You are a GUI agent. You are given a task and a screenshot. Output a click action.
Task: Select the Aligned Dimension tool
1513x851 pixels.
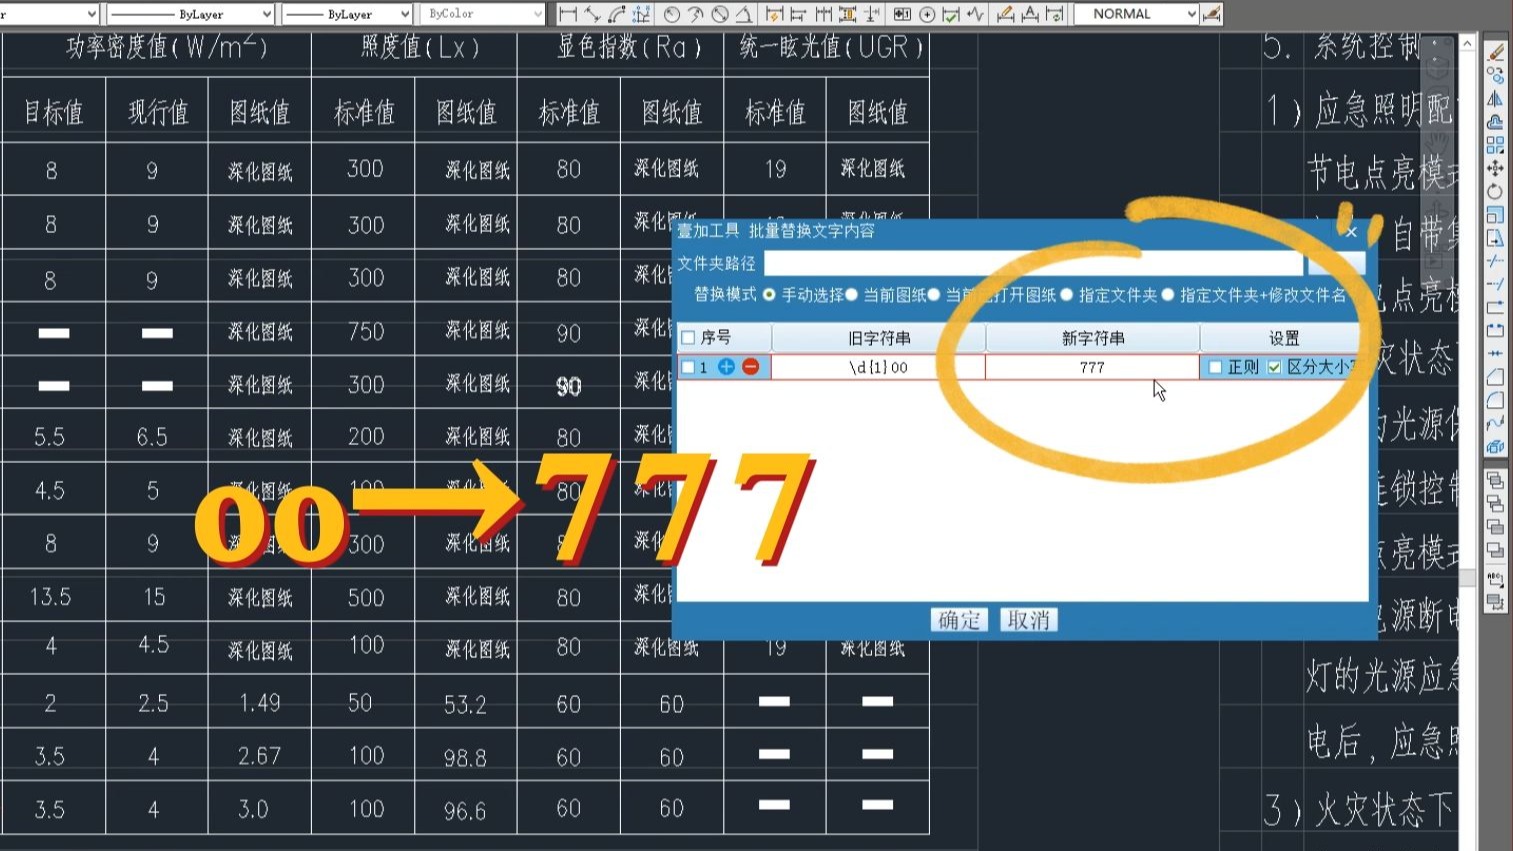pyautogui.click(x=593, y=13)
